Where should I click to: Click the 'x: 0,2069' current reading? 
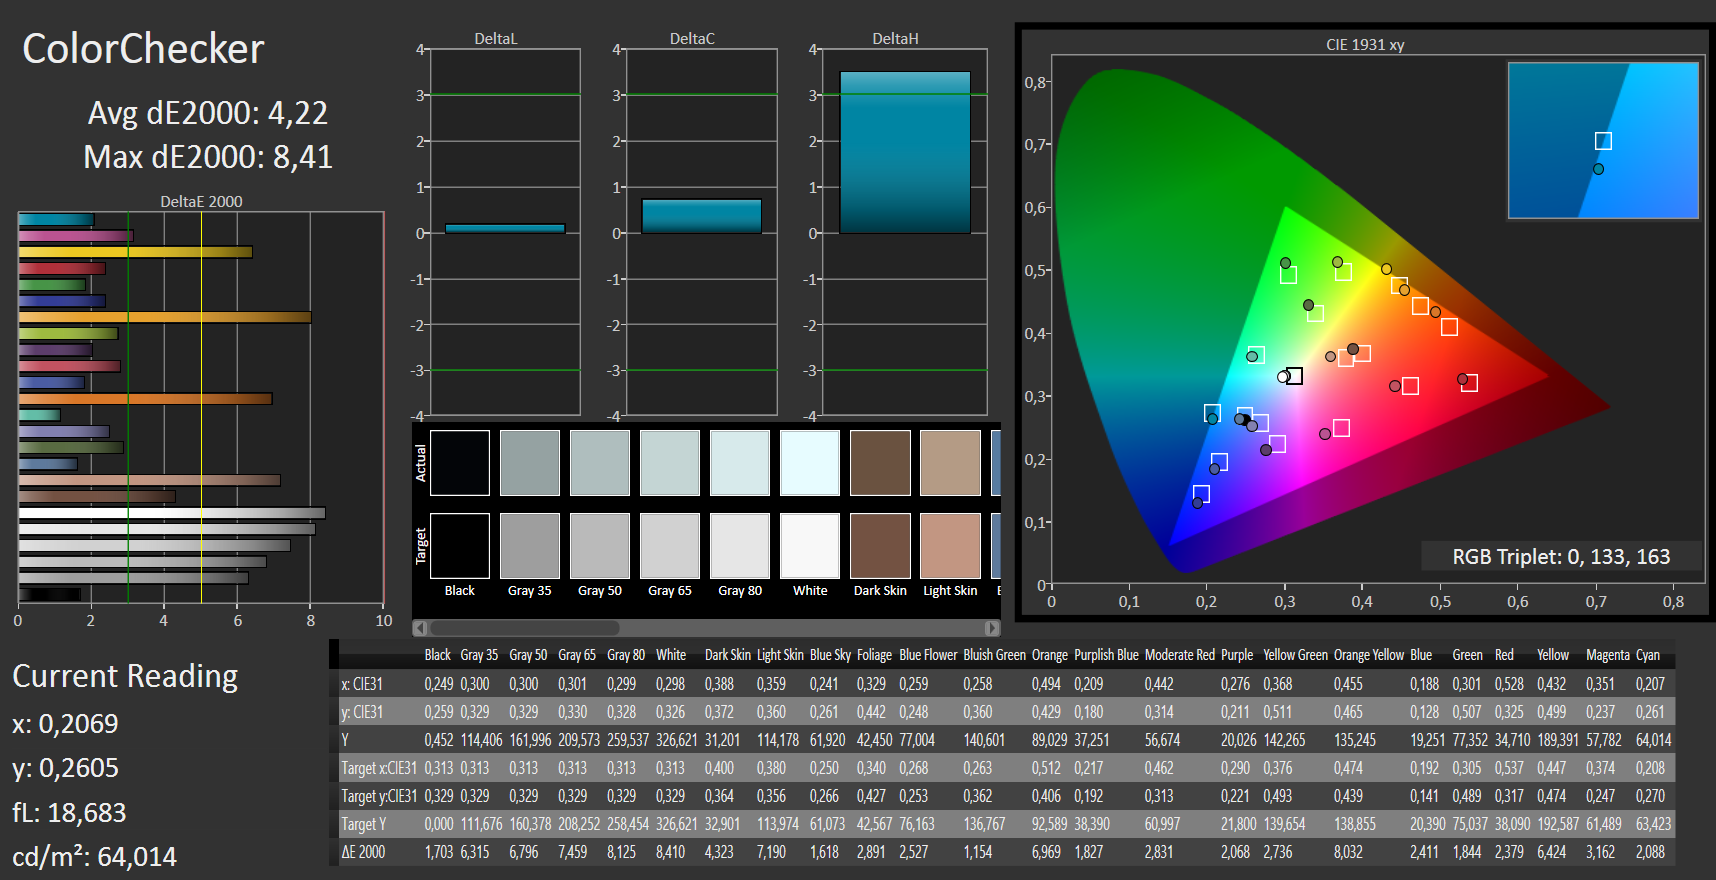tap(65, 724)
